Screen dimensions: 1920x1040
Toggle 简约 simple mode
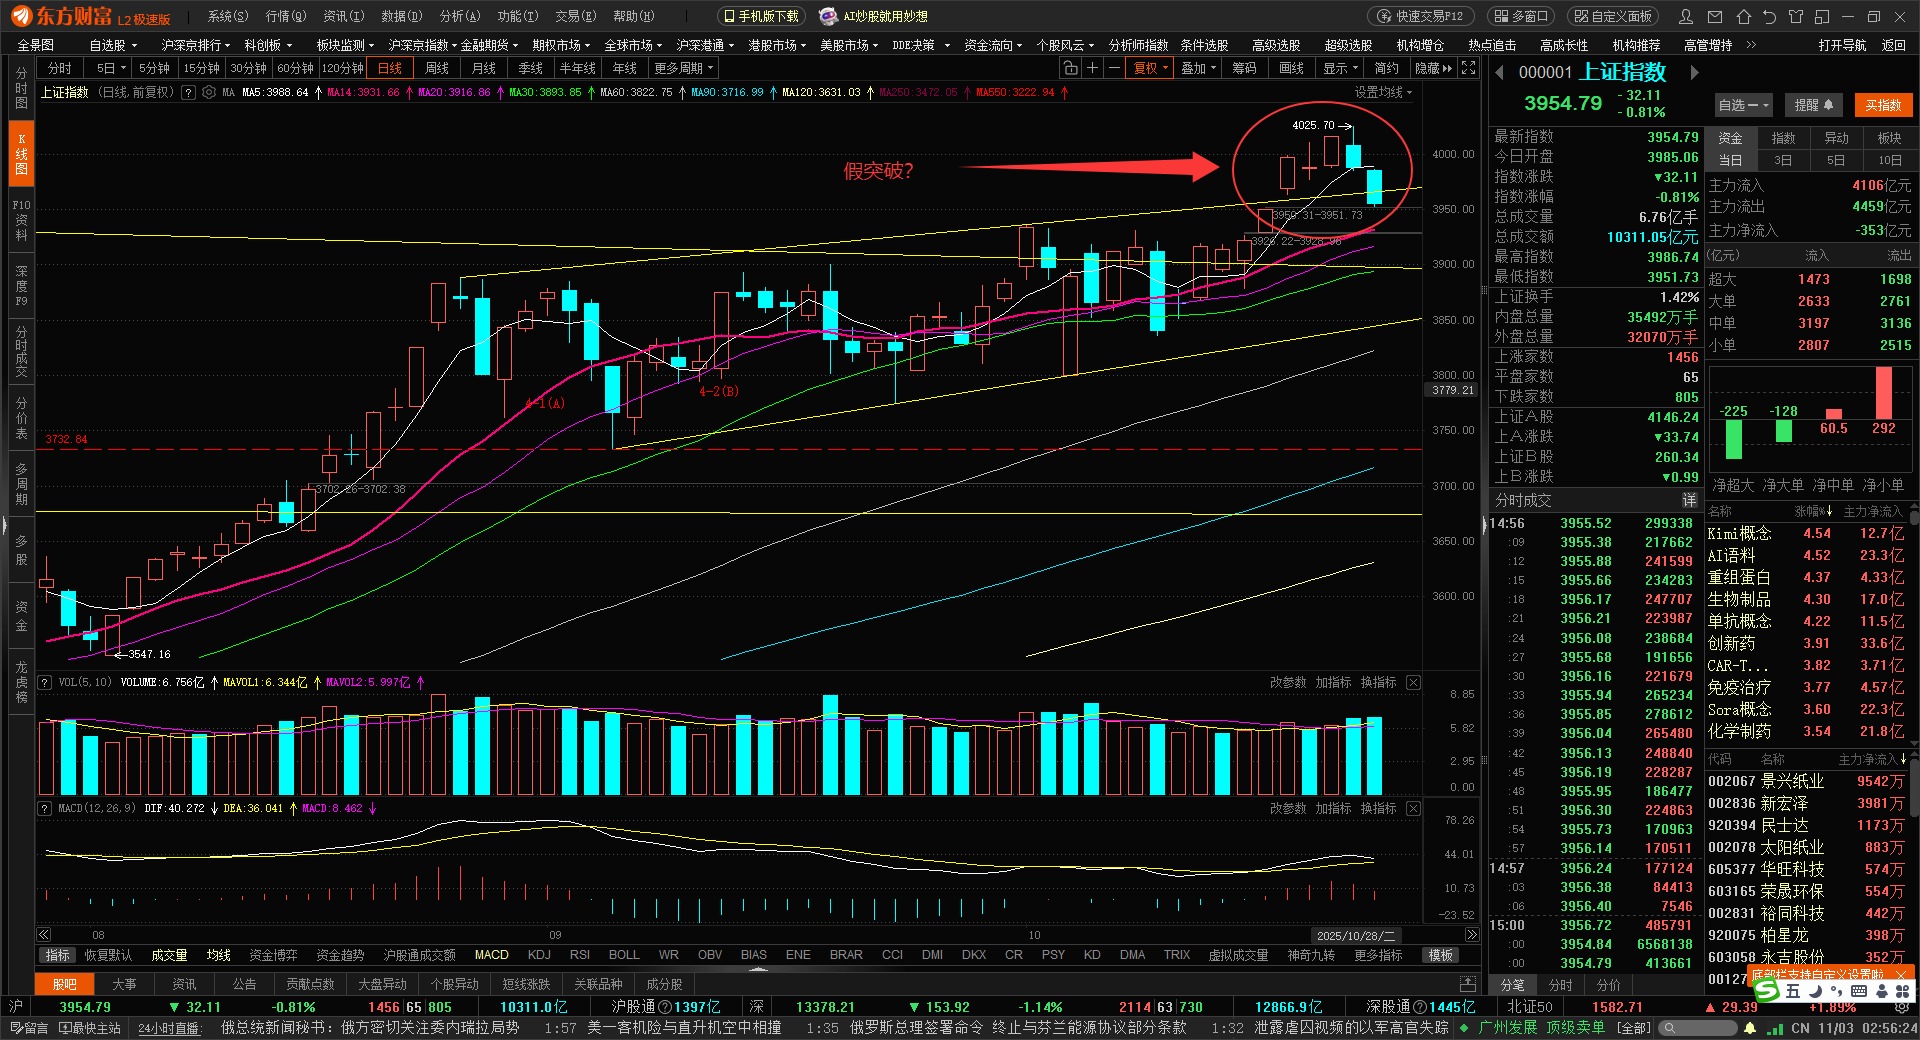click(1386, 68)
